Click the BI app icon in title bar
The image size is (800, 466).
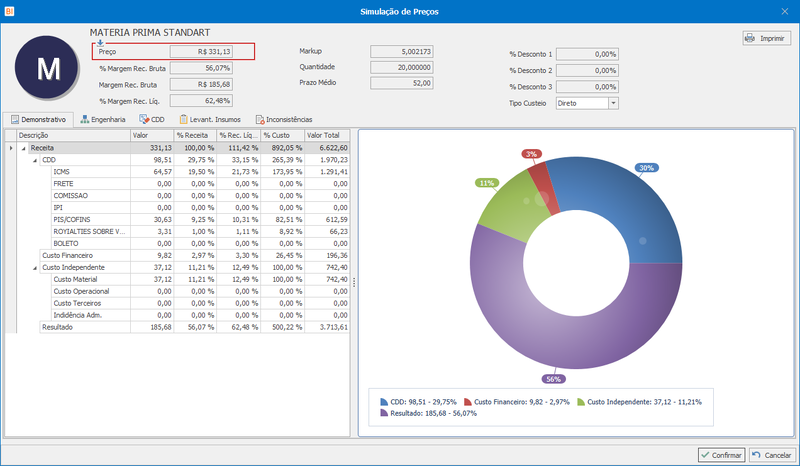pyautogui.click(x=9, y=11)
